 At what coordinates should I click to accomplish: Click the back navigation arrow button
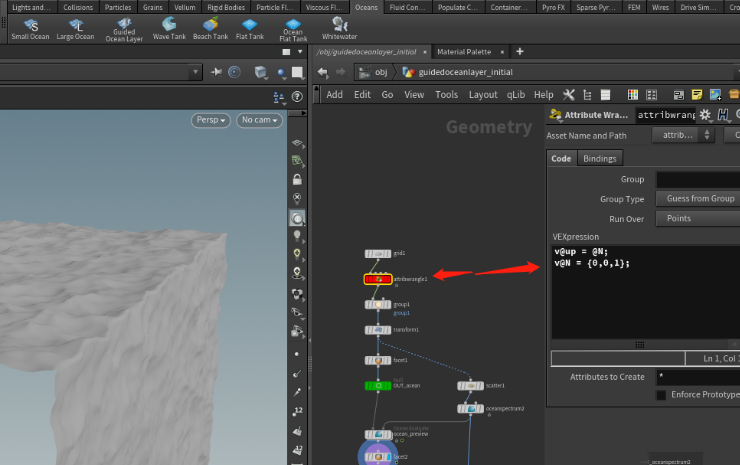click(323, 72)
